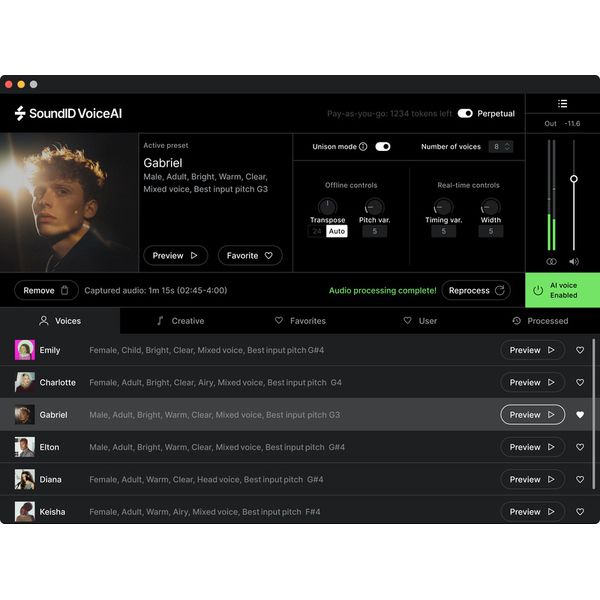Preview the Elton voice
This screenshot has height=600, width=600.
(532, 447)
